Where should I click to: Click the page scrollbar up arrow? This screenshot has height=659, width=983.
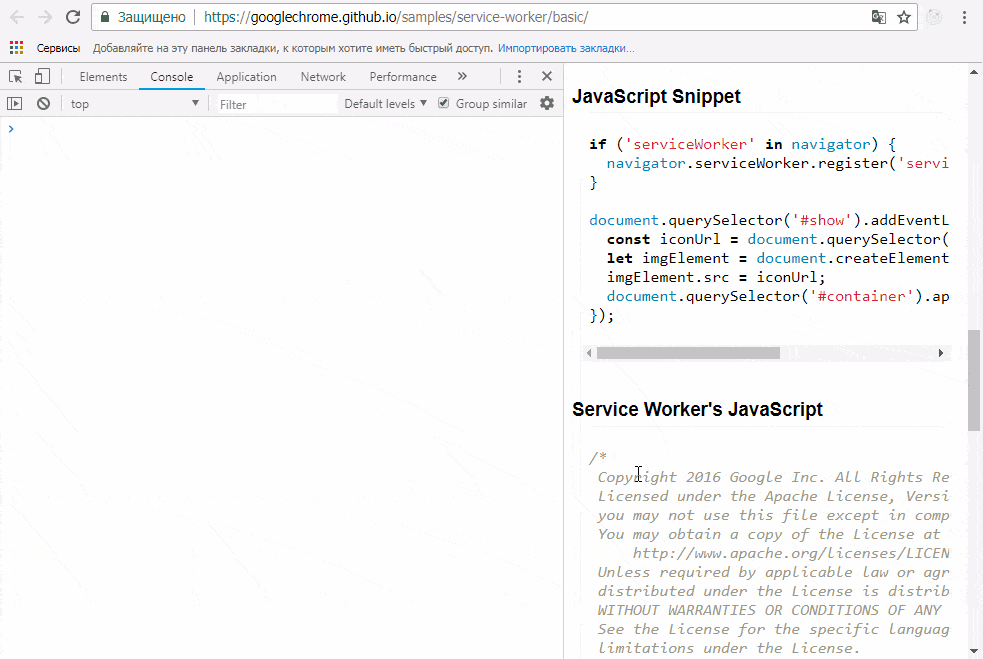[x=974, y=71]
